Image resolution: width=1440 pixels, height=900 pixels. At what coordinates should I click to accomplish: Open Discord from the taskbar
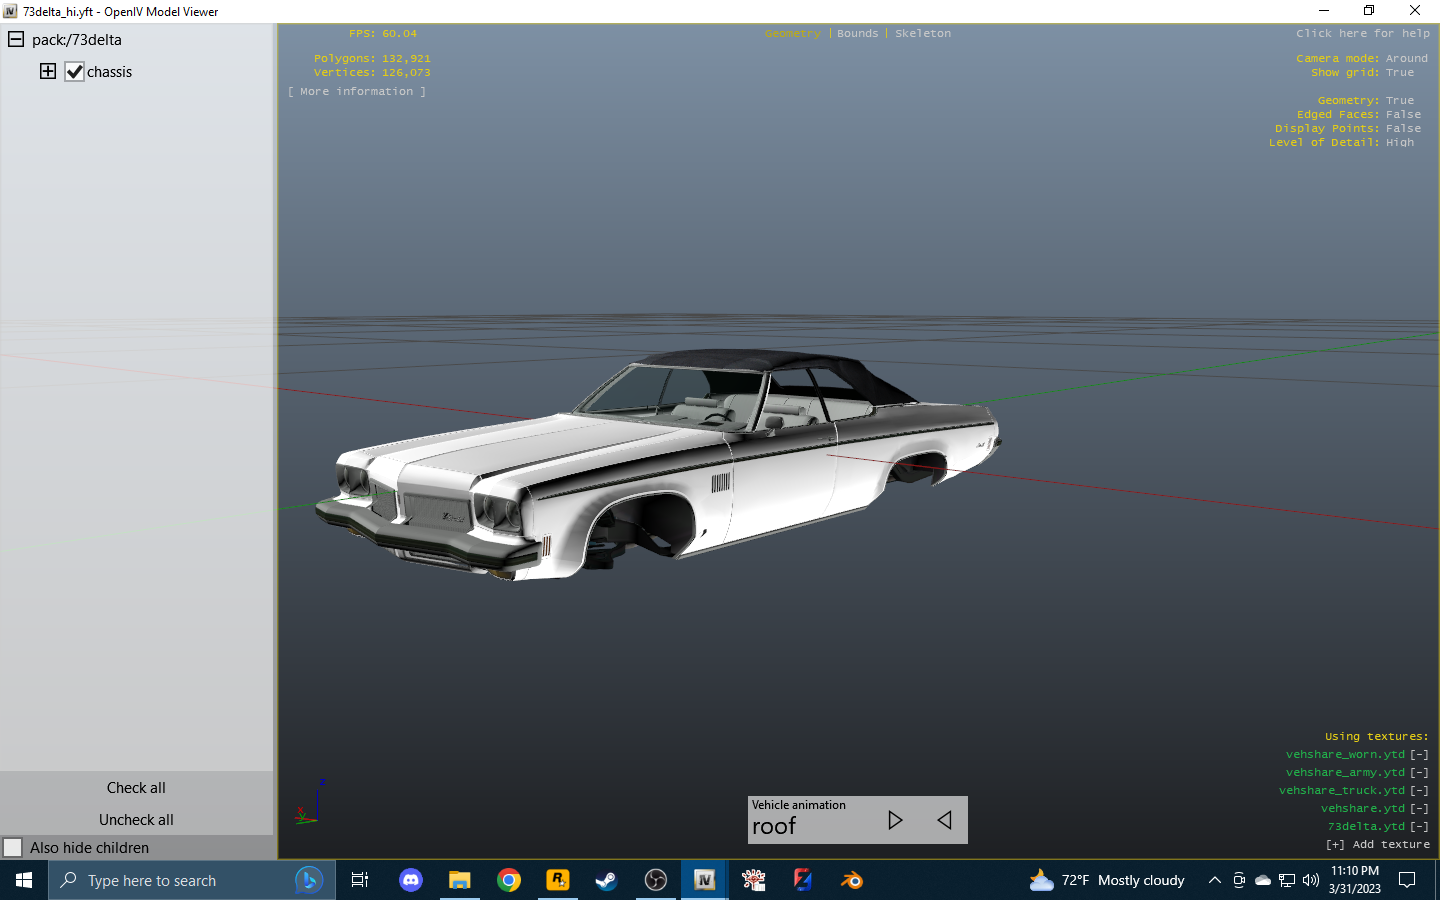410,880
